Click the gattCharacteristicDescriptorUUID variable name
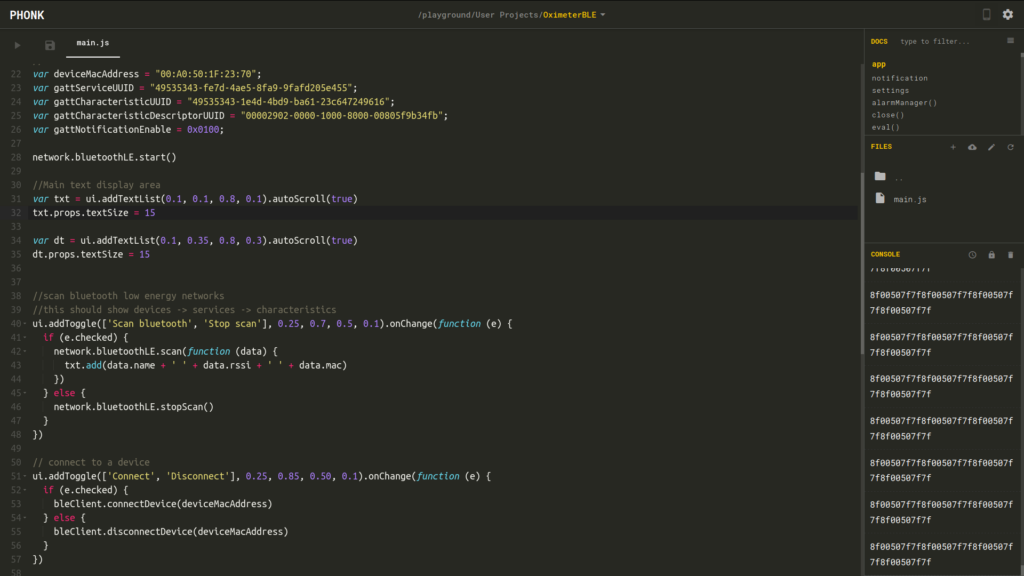 click(139, 116)
